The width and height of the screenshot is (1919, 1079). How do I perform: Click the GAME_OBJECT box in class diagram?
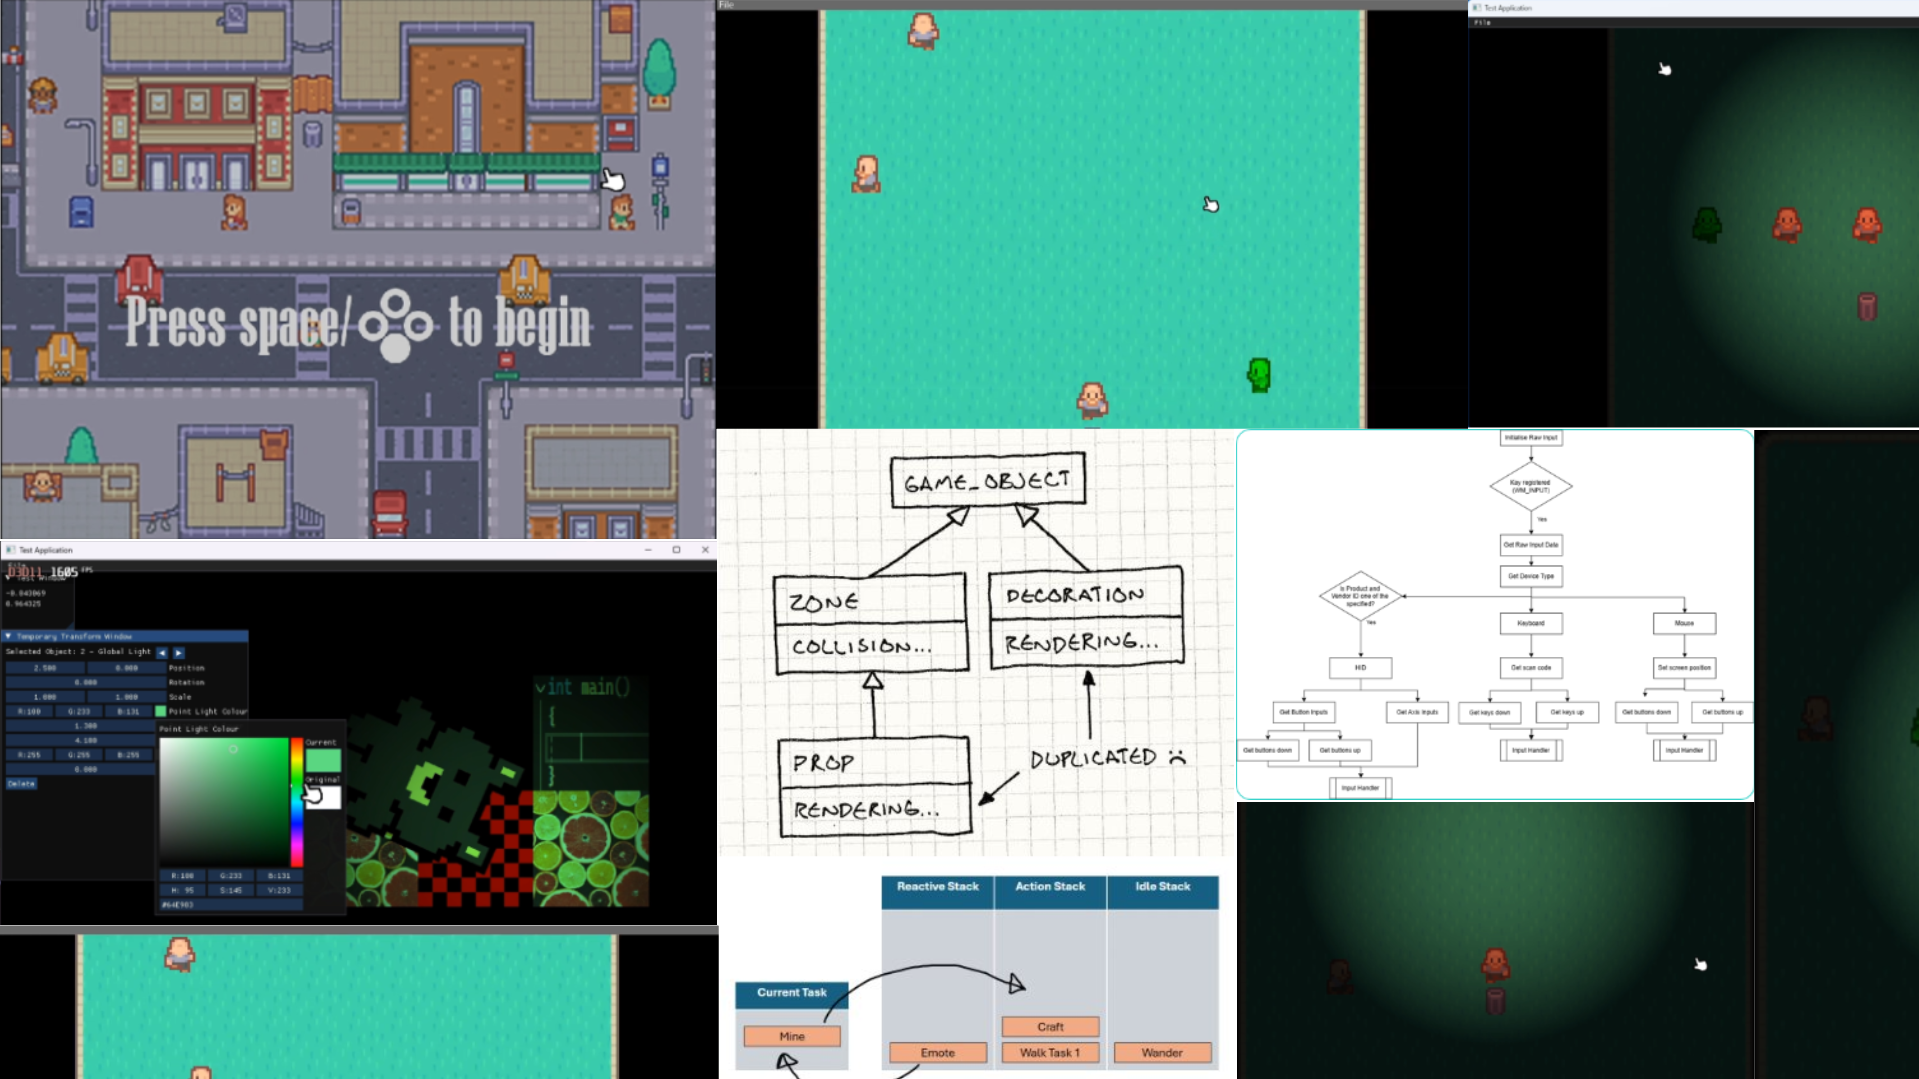coord(987,481)
